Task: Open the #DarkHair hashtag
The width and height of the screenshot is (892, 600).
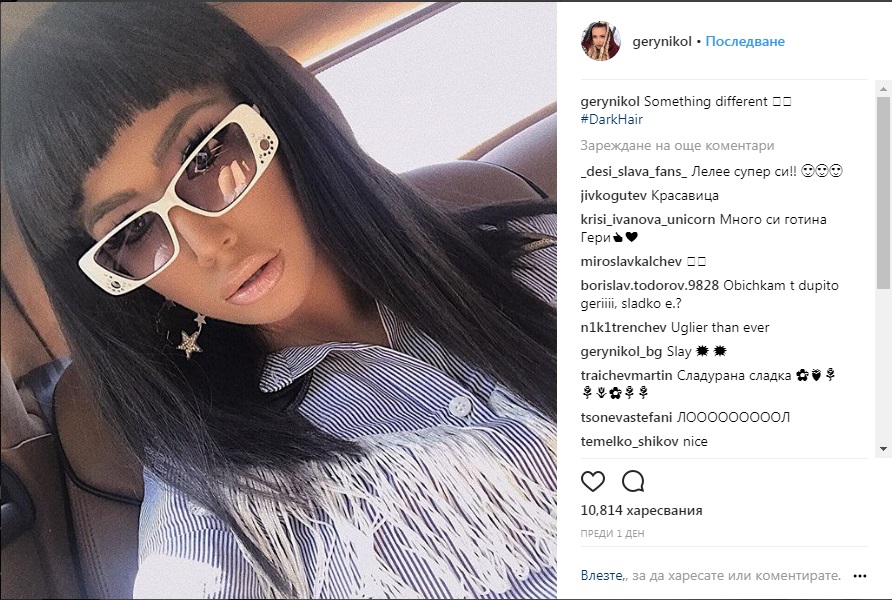Action: [x=612, y=119]
